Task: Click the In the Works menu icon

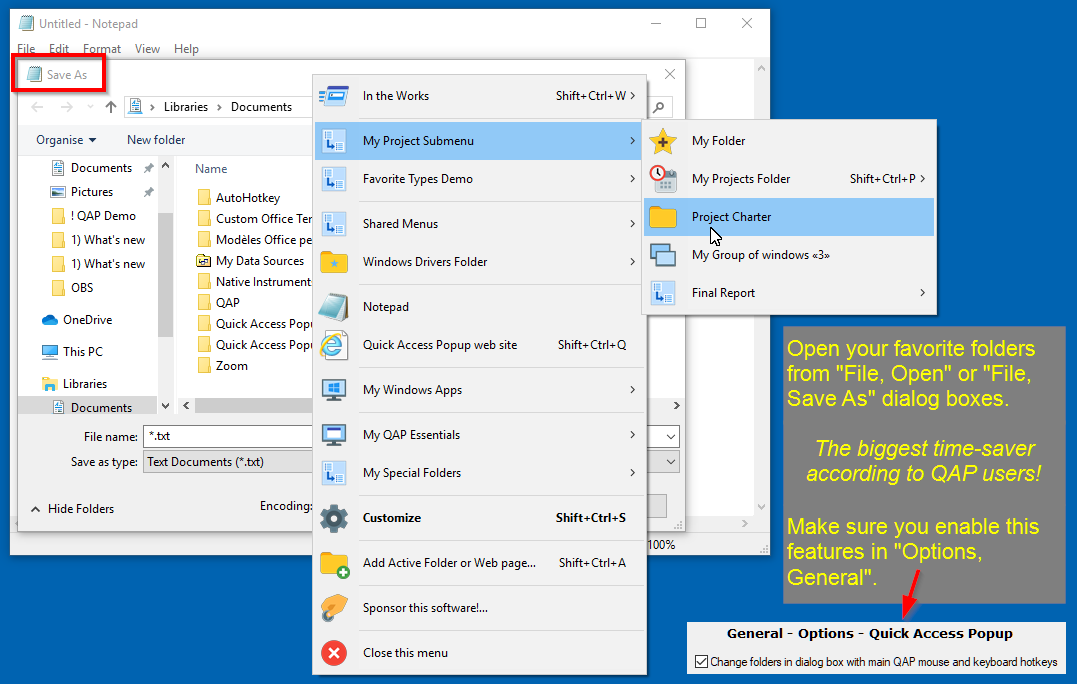Action: pos(334,96)
